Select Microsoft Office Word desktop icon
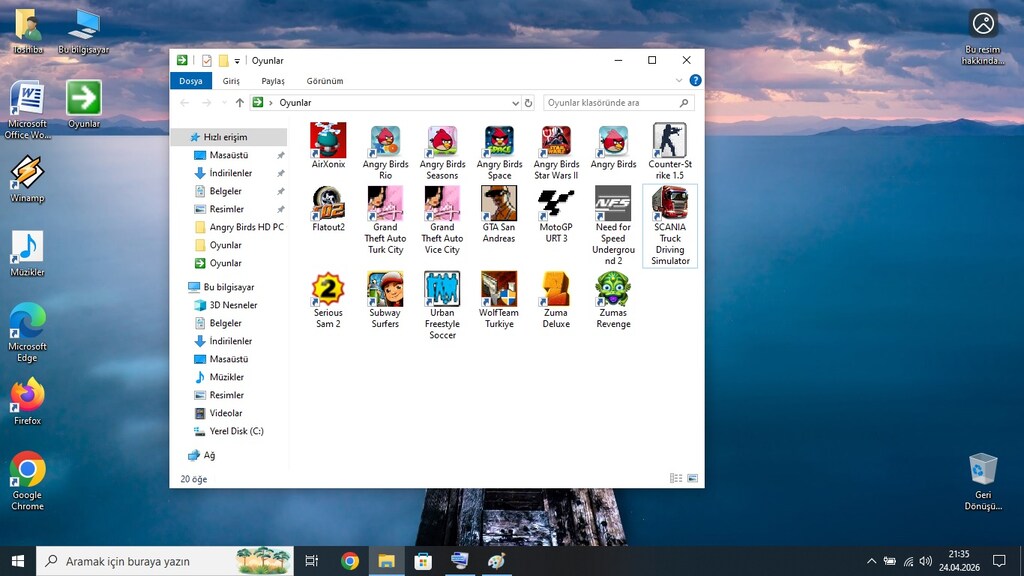Screen dimensions: 1024x576 tap(27, 110)
